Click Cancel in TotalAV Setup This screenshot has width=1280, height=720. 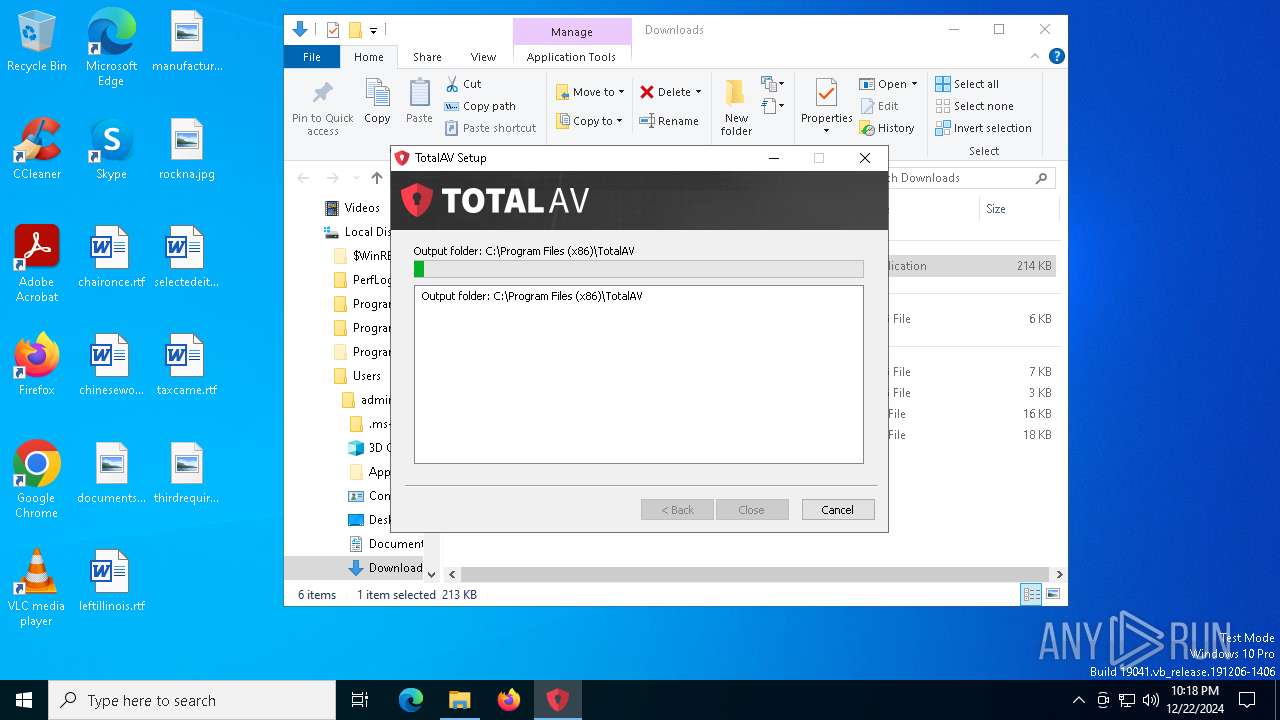click(x=838, y=510)
